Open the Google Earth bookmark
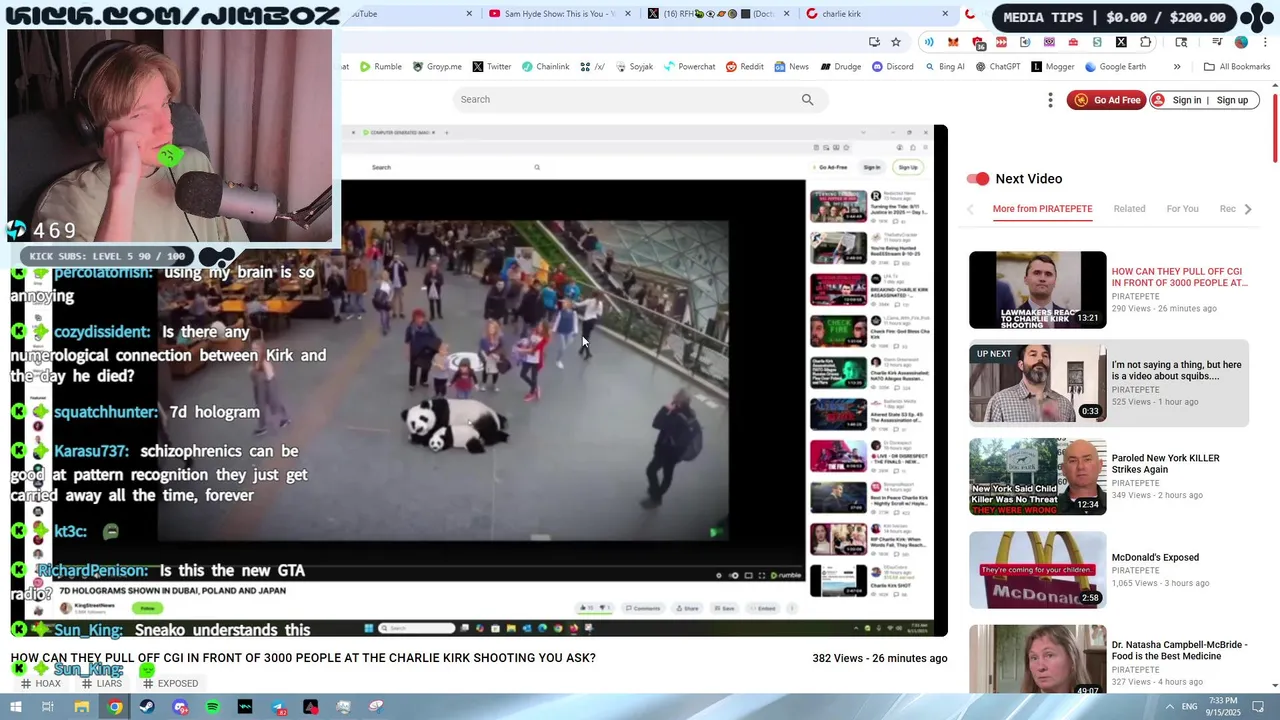The image size is (1280, 720). pos(1115,67)
